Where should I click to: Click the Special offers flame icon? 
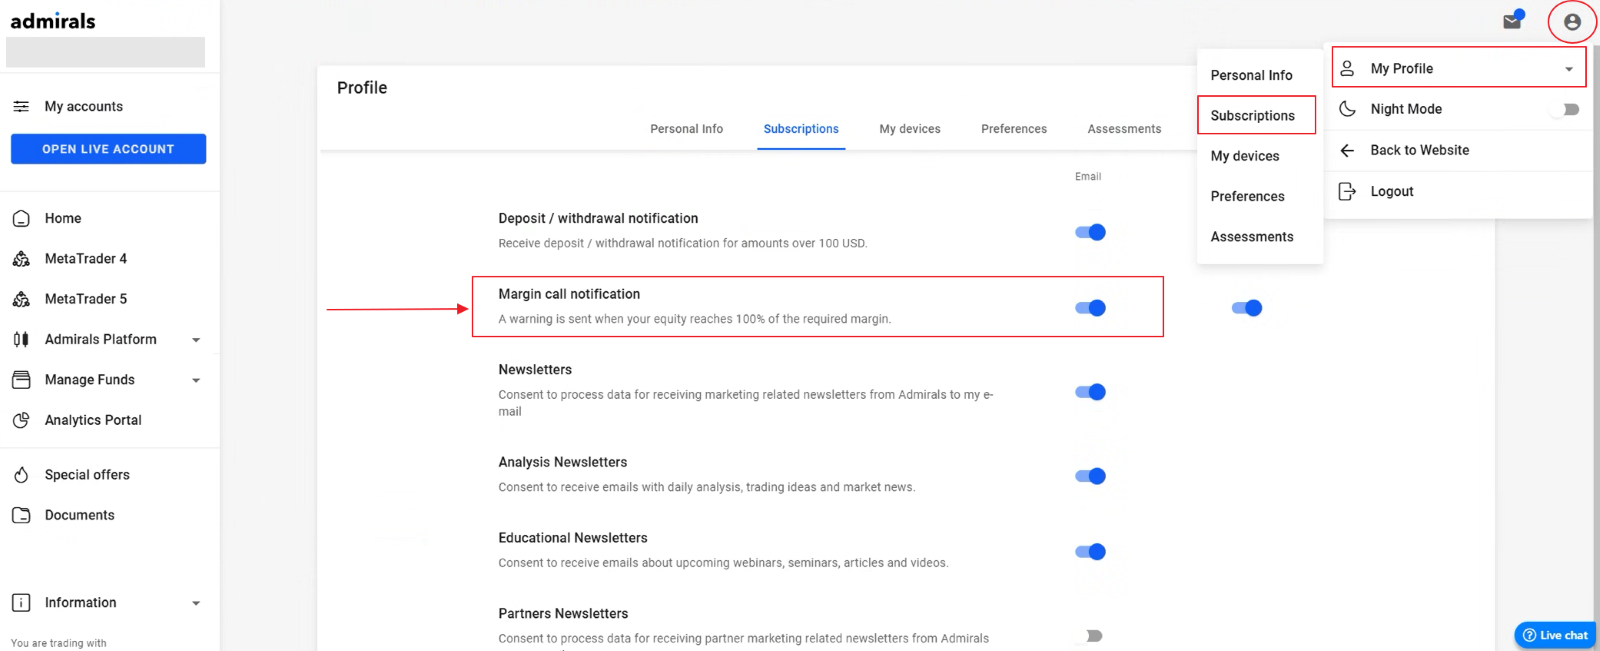[21, 475]
